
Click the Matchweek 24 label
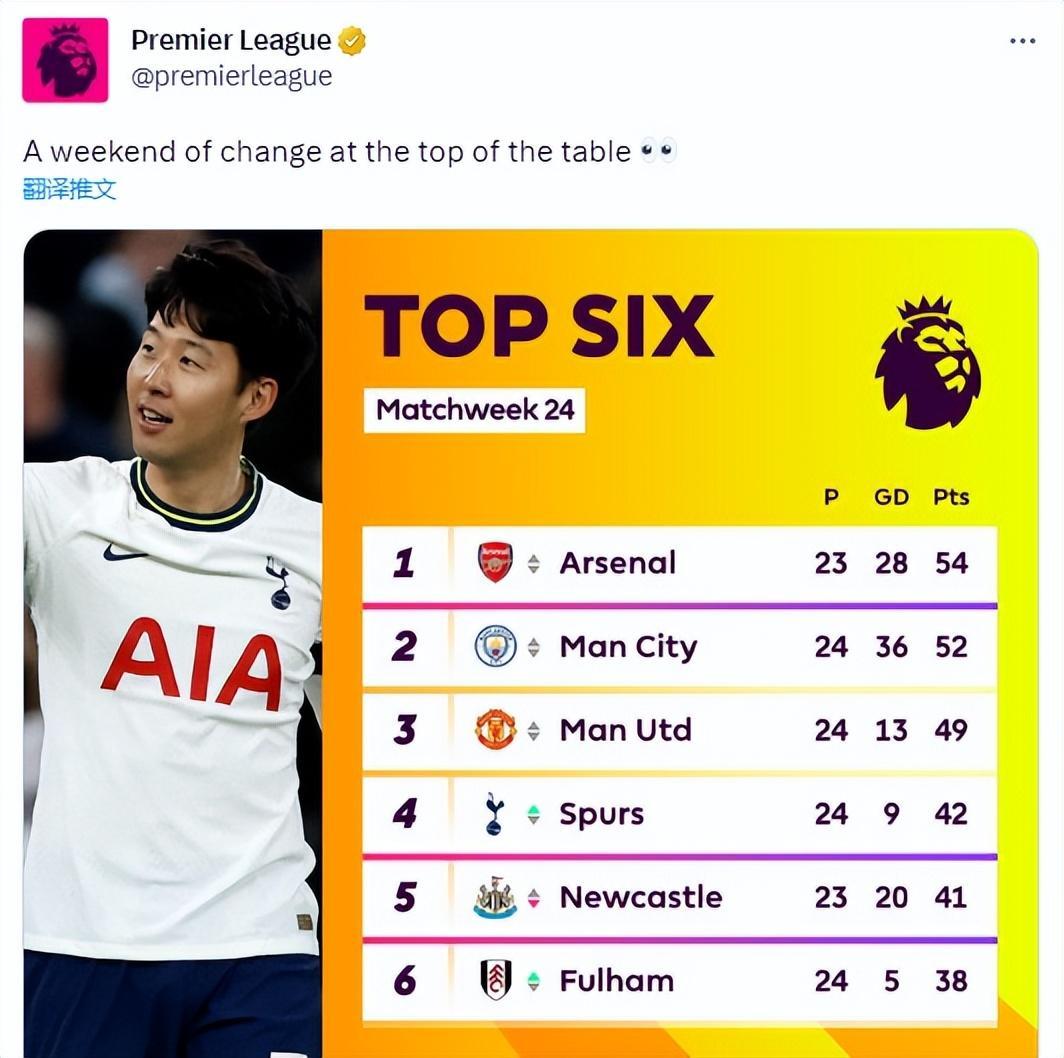[474, 410]
